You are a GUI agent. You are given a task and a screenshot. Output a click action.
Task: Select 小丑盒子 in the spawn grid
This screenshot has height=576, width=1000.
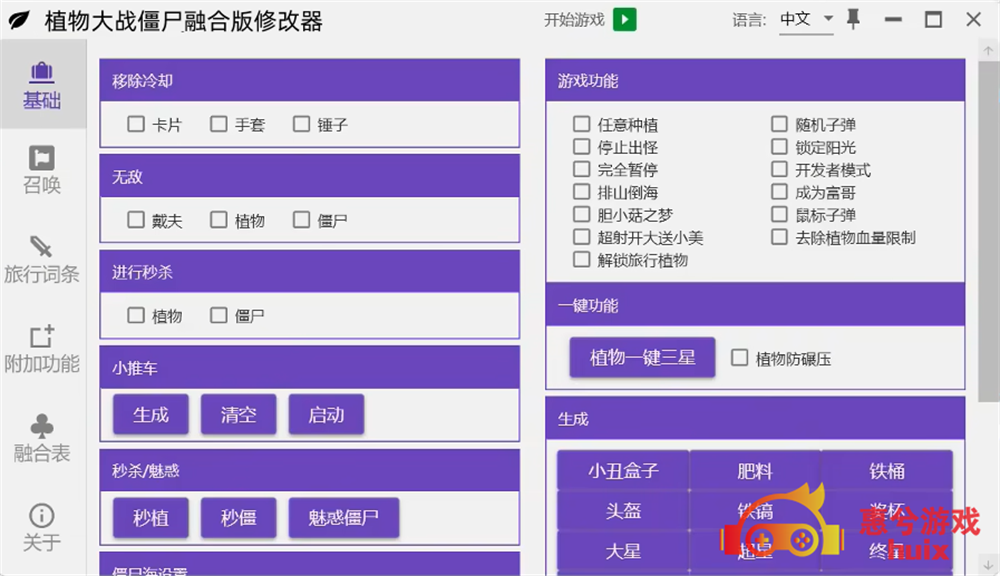tap(623, 470)
